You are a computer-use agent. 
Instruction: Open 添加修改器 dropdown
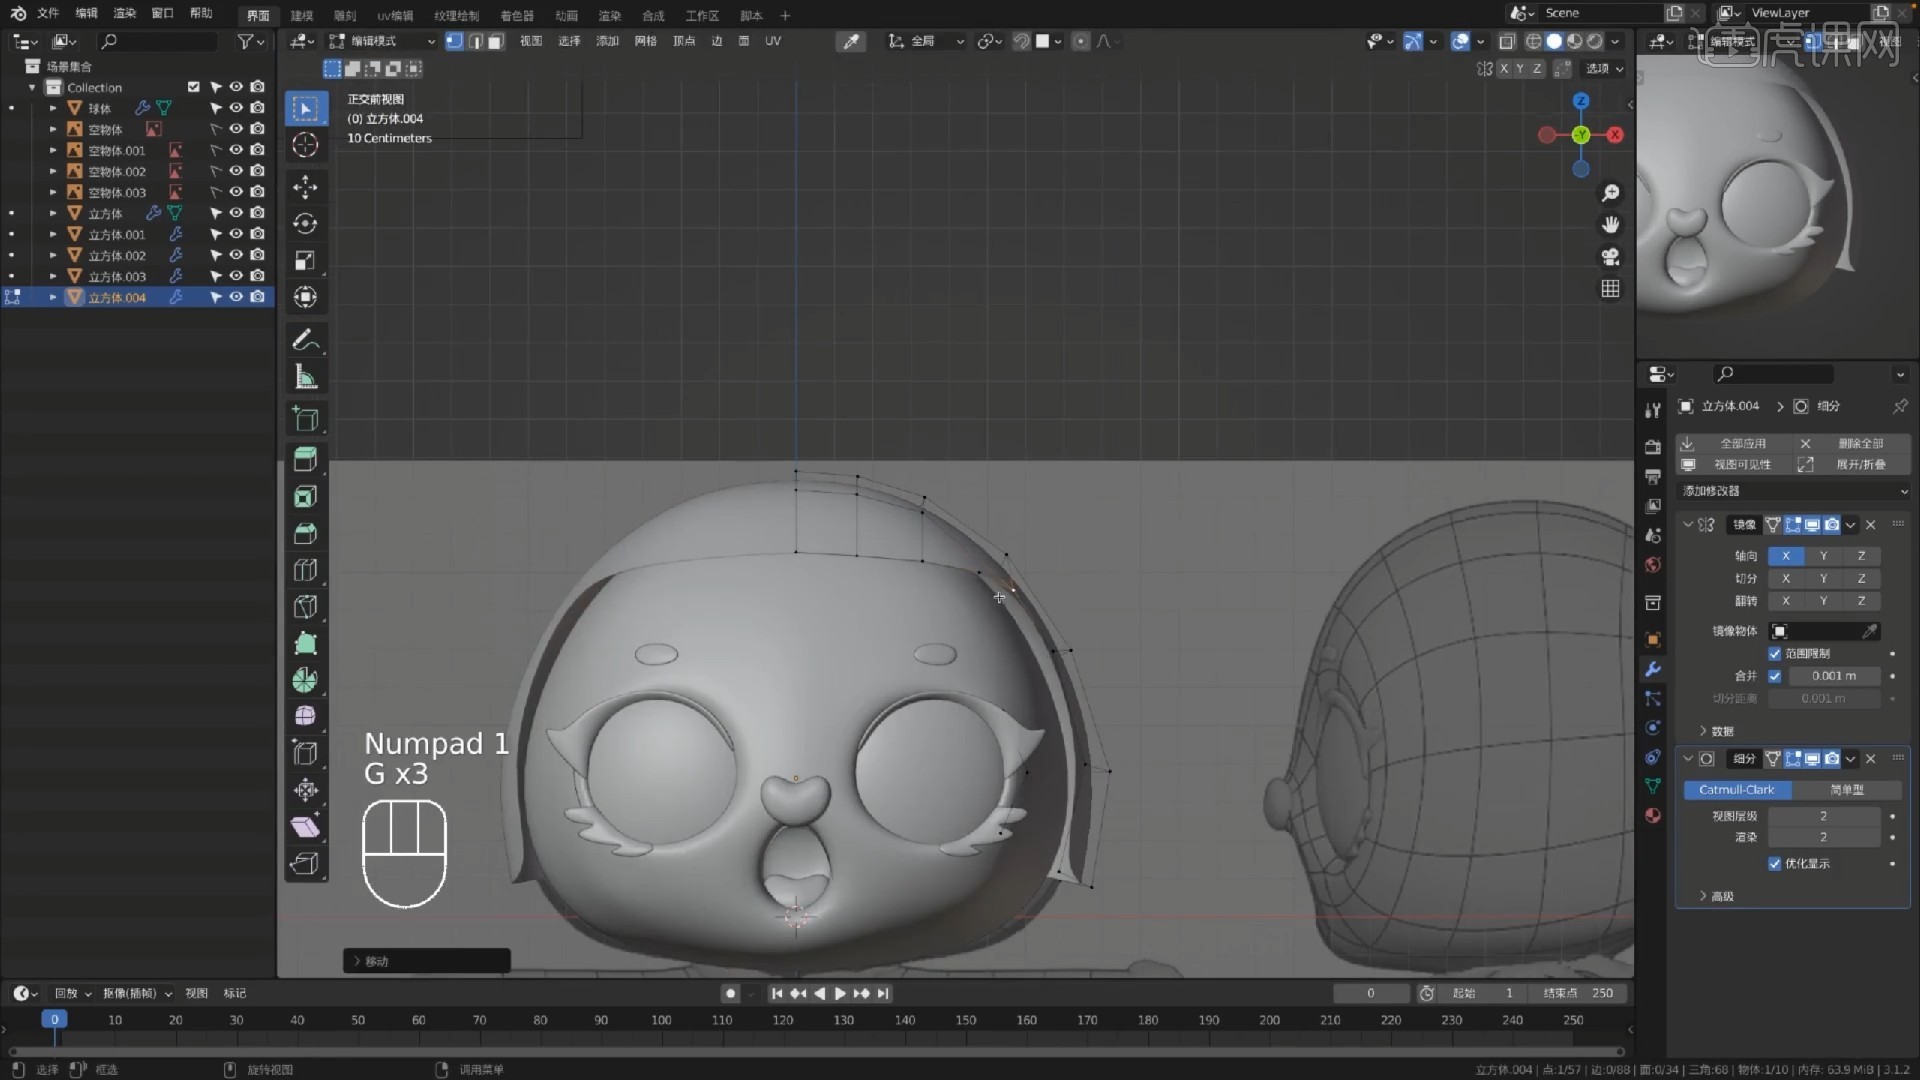[x=1794, y=491]
